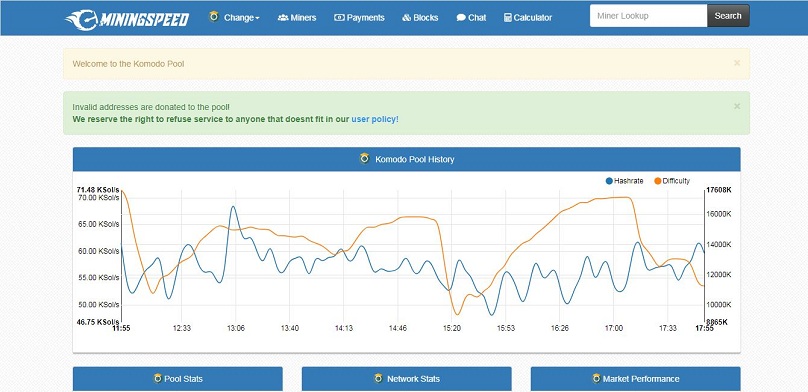Open the user policy link
808x392 pixels.
tap(375, 119)
